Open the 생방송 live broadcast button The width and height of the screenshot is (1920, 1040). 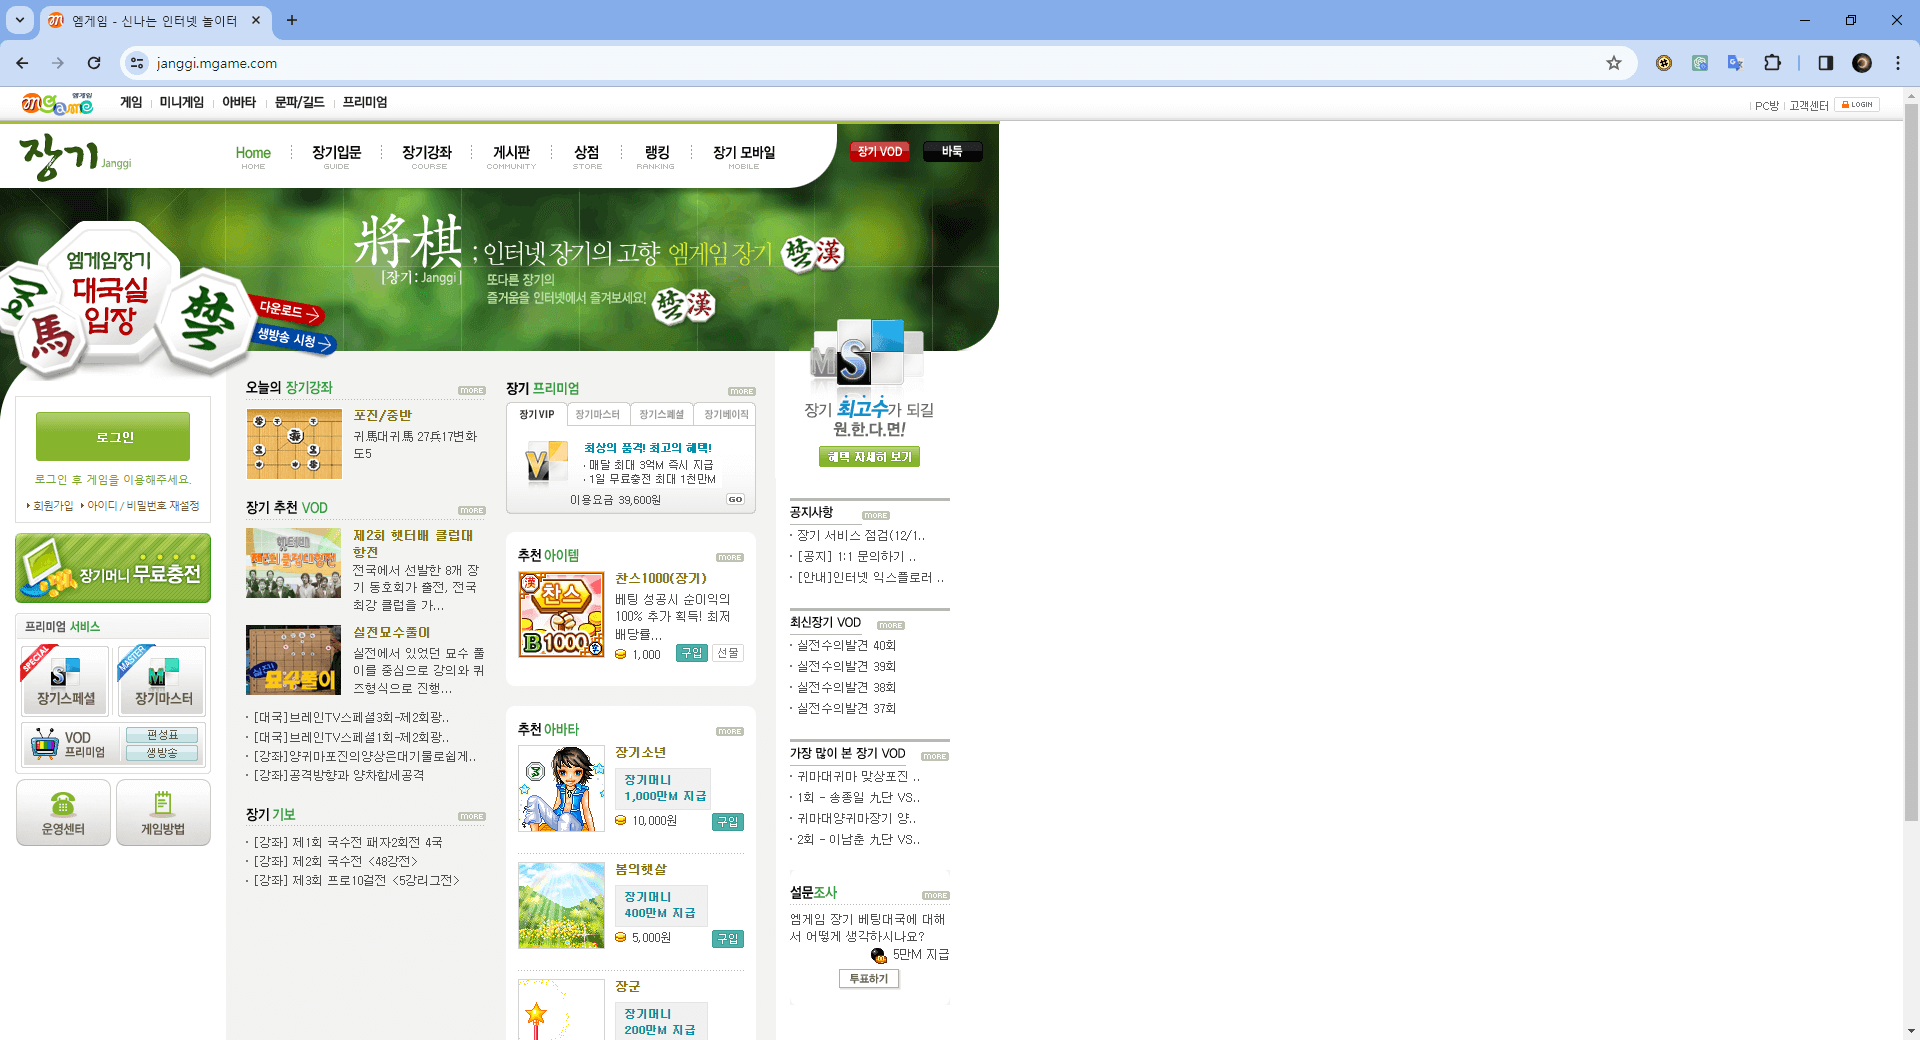(162, 753)
